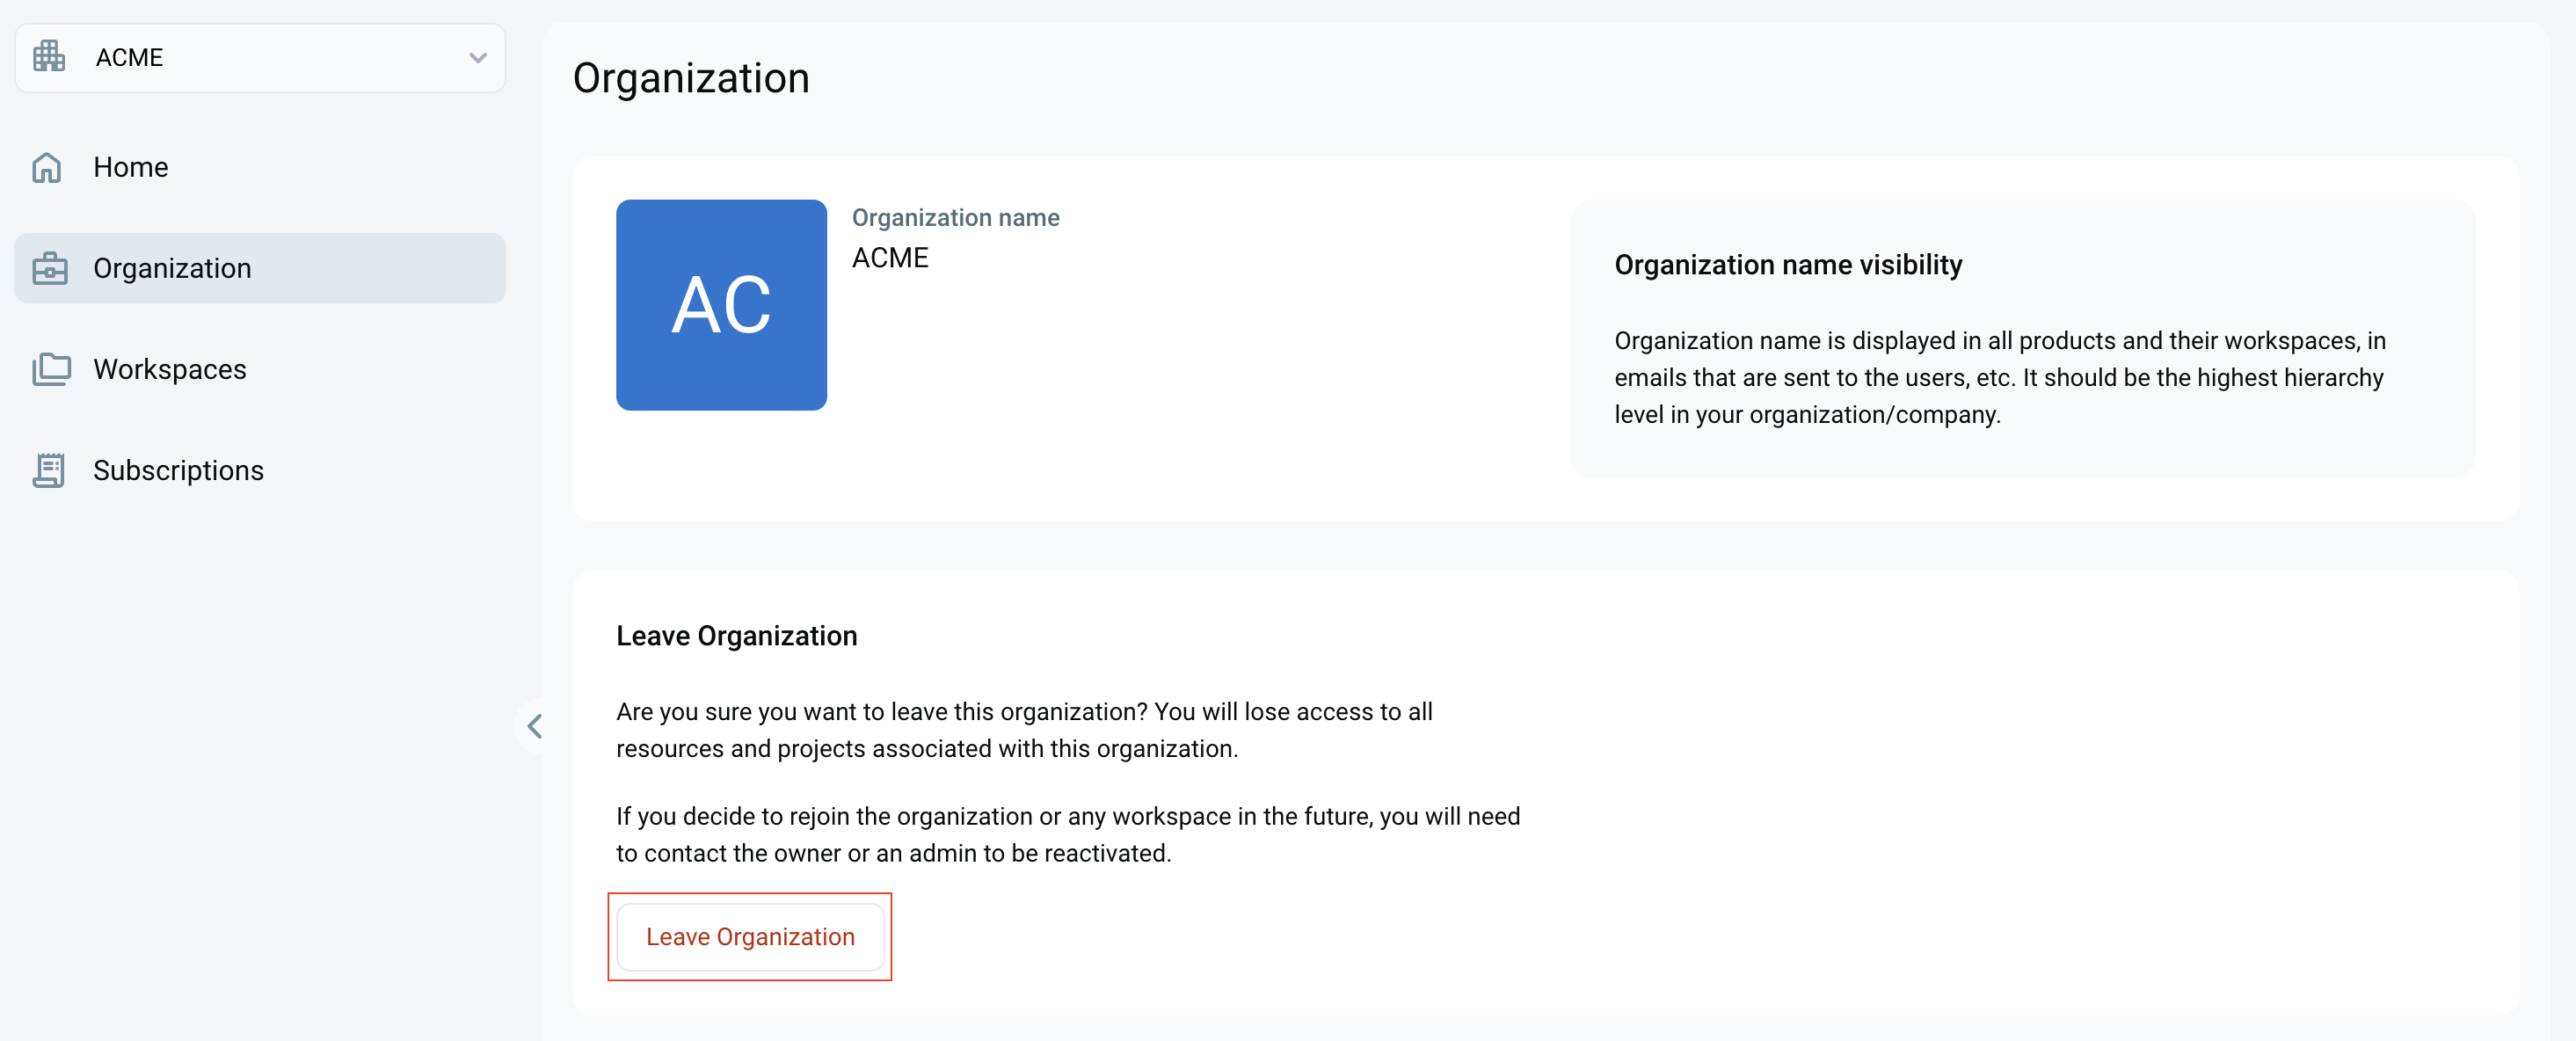Click the Organization name label
The width and height of the screenshot is (2576, 1041).
click(955, 218)
